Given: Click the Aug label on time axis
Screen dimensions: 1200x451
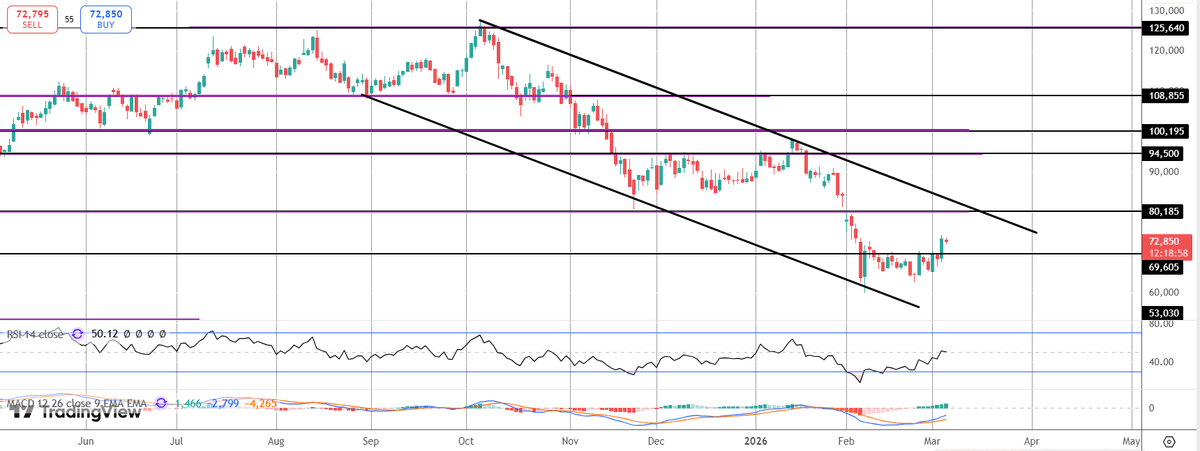Looking at the screenshot, I should pyautogui.click(x=277, y=440).
